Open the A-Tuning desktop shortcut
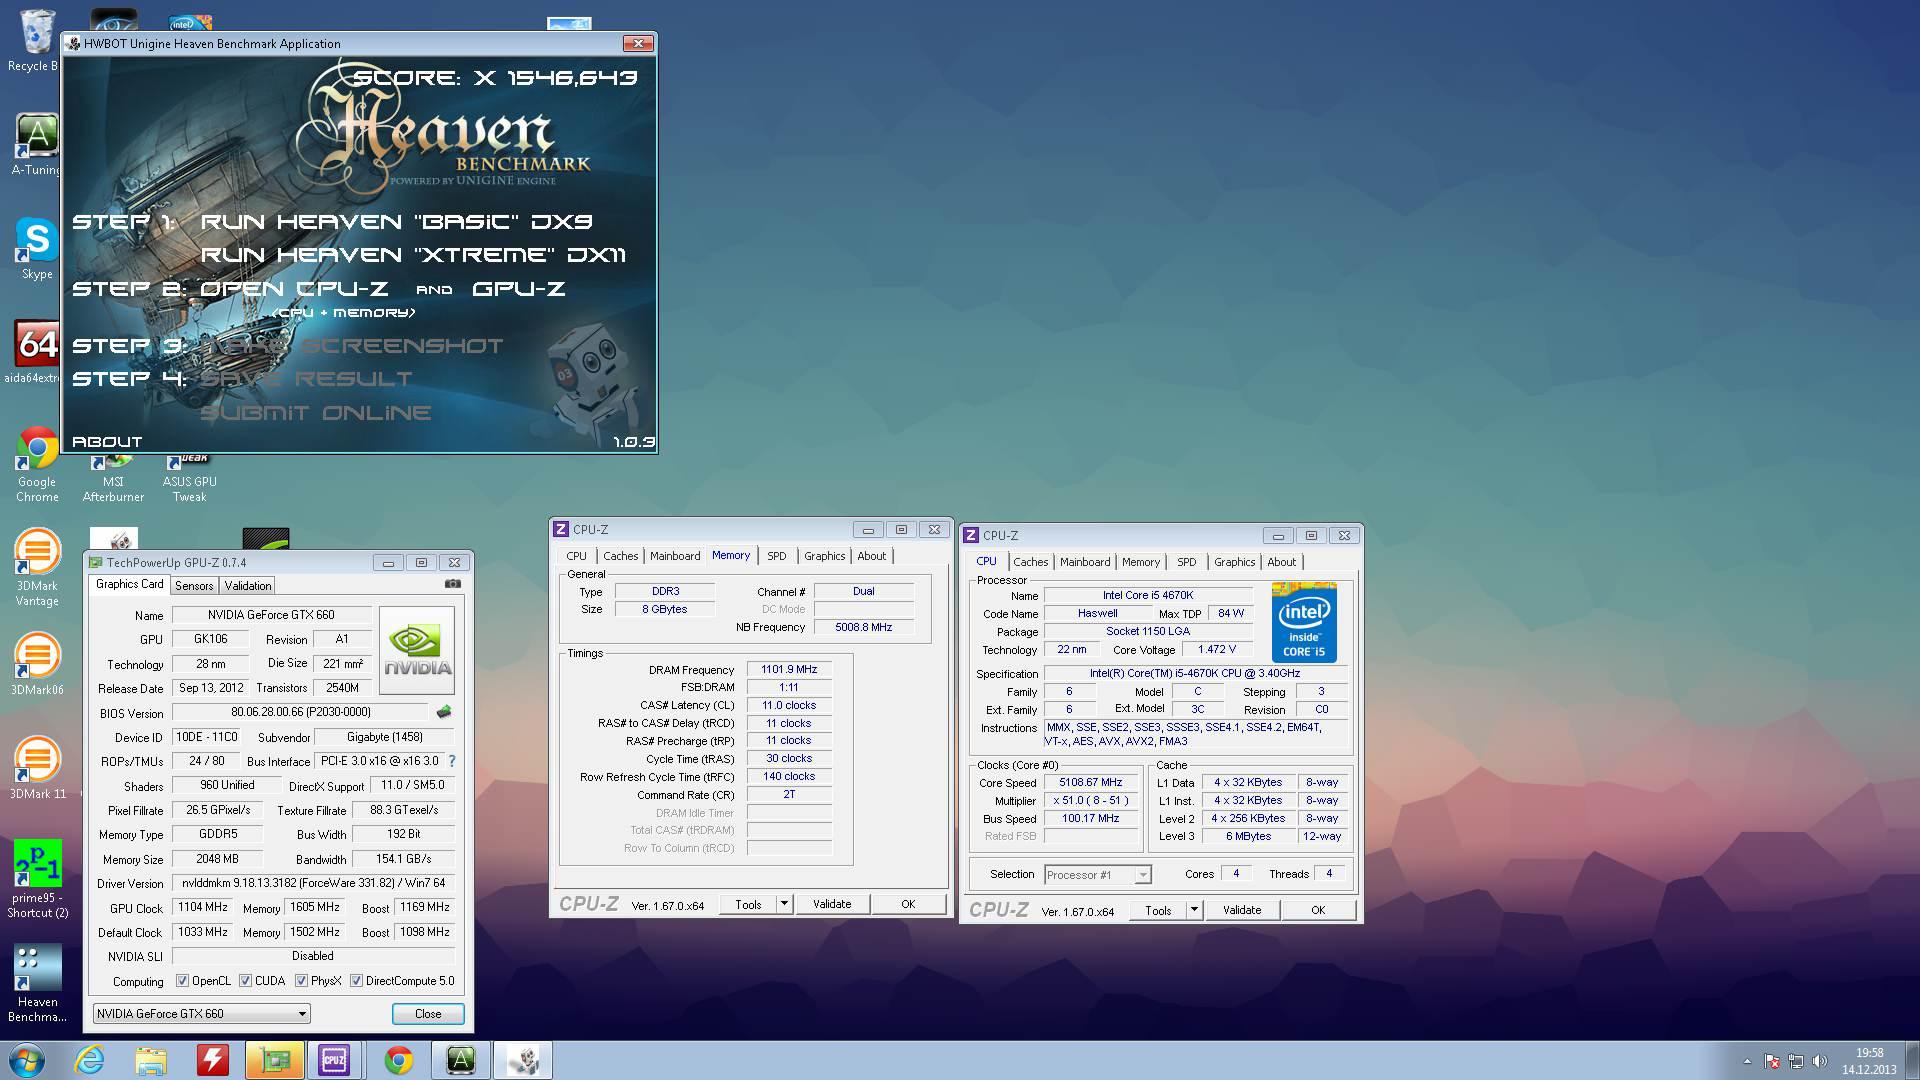 36,145
